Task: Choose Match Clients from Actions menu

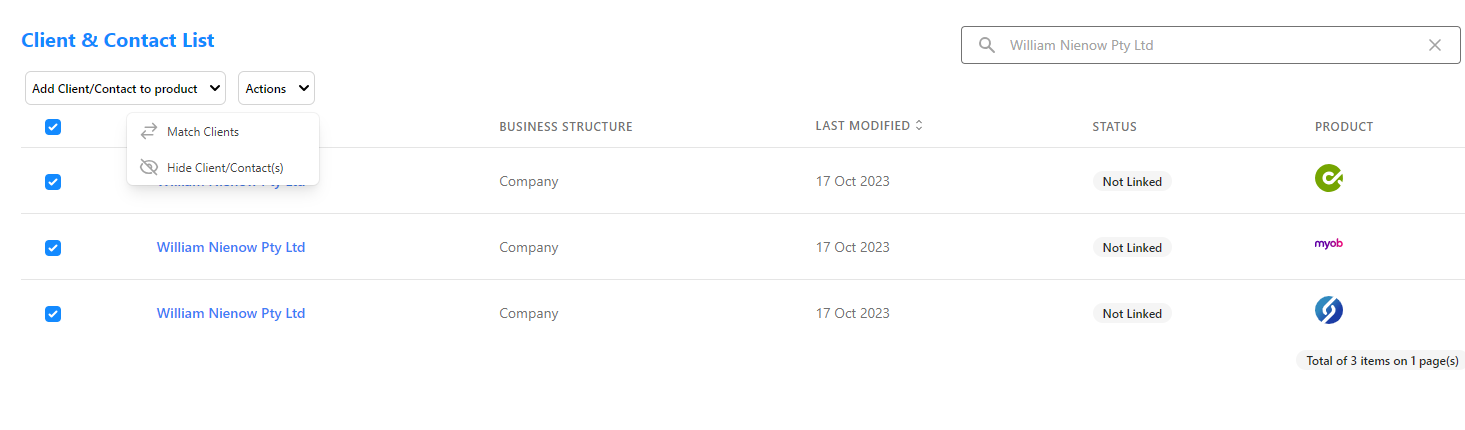Action: 203,132
